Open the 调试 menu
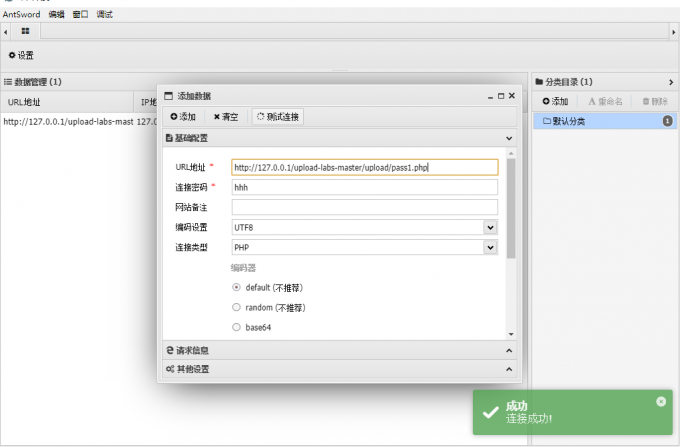The height and width of the screenshot is (447, 680). pos(105,14)
